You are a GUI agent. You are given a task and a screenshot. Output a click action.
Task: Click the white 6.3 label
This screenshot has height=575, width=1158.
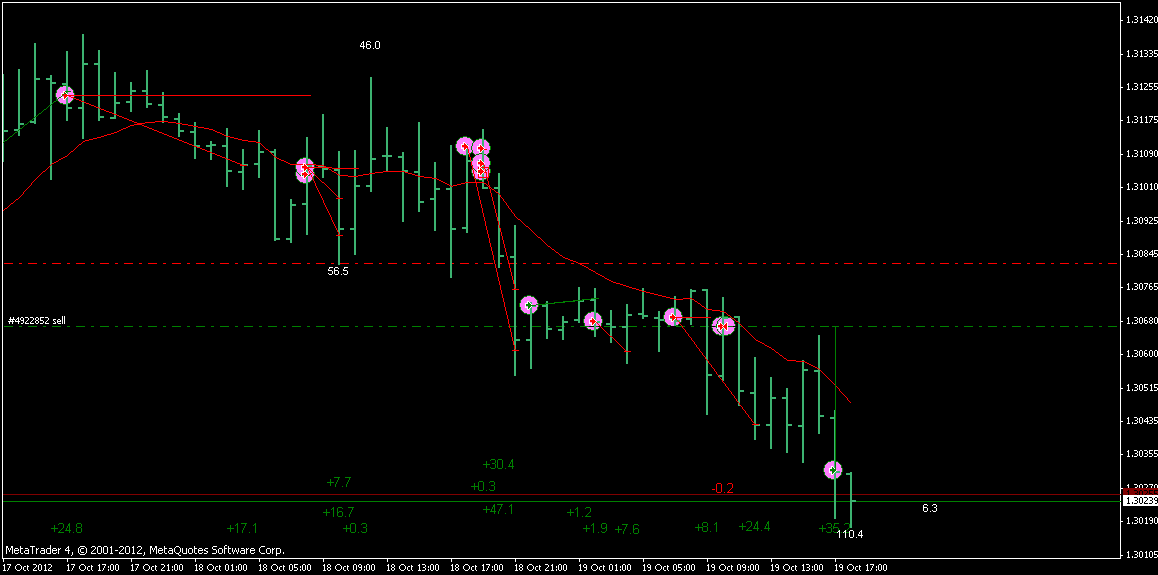pyautogui.click(x=930, y=508)
